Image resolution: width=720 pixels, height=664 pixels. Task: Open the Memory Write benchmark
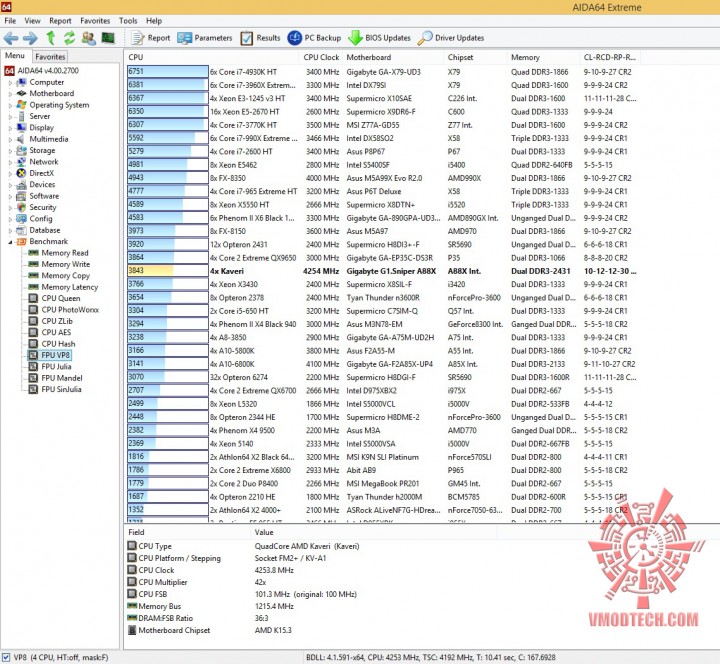(66, 264)
